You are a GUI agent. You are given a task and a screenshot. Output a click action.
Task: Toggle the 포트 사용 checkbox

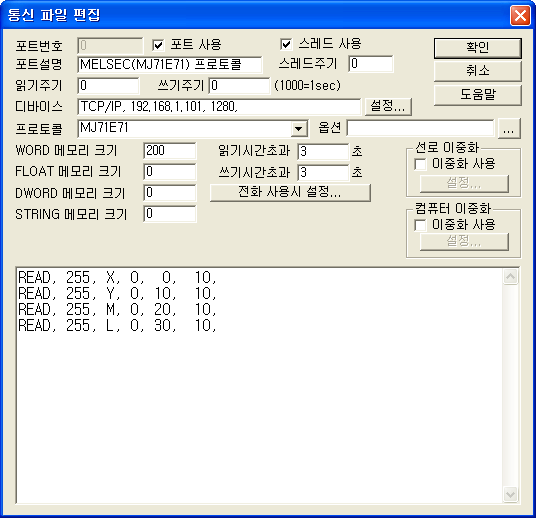(158, 45)
